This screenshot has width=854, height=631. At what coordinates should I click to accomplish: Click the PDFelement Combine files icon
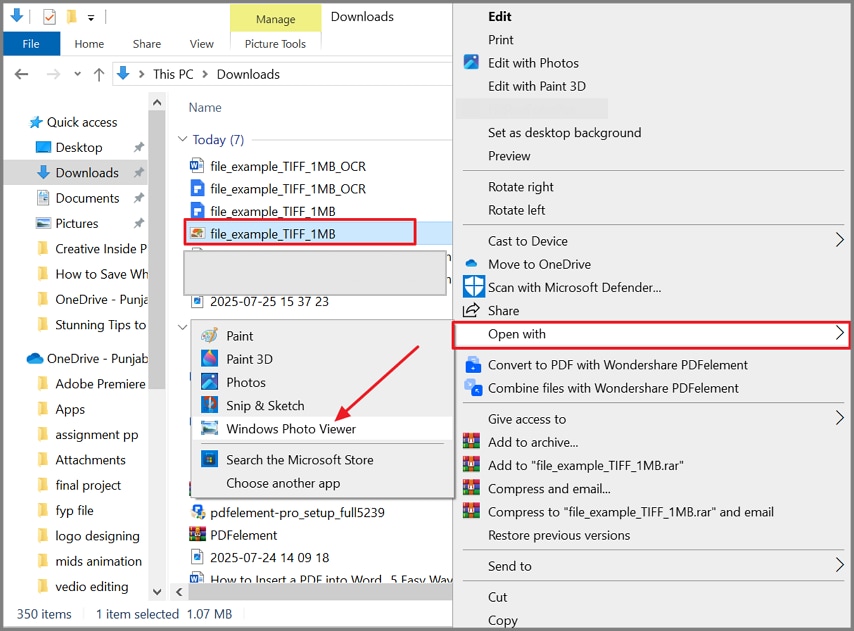tap(473, 387)
